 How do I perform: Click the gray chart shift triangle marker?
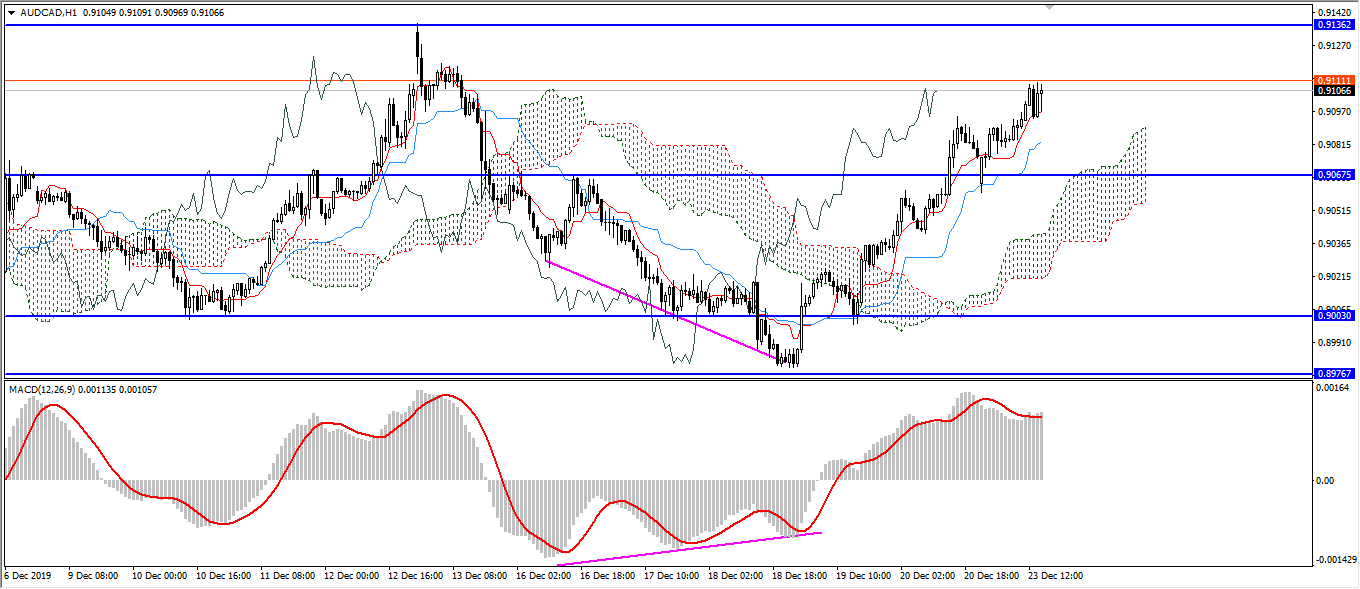[x=1049, y=6]
